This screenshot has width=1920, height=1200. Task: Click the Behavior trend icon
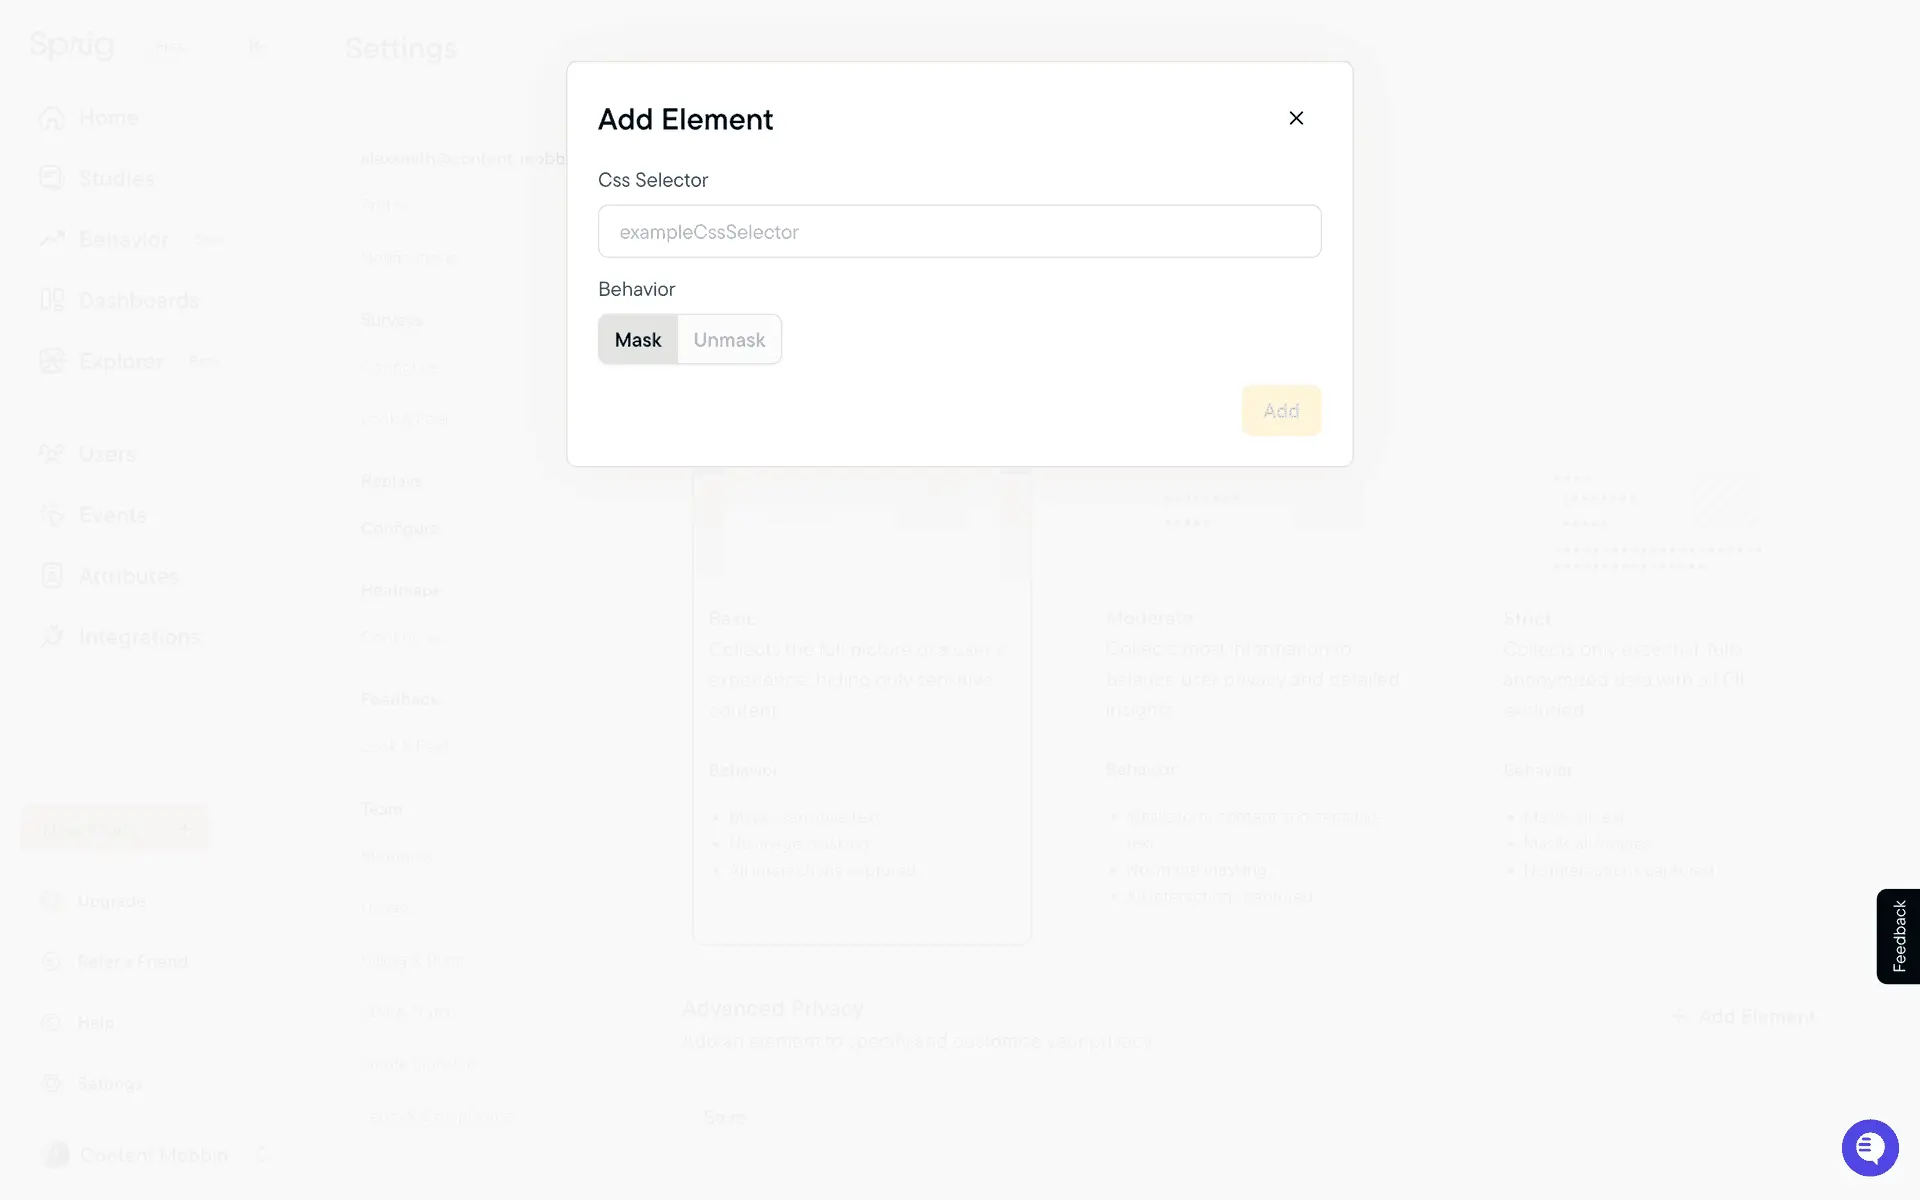coord(52,240)
